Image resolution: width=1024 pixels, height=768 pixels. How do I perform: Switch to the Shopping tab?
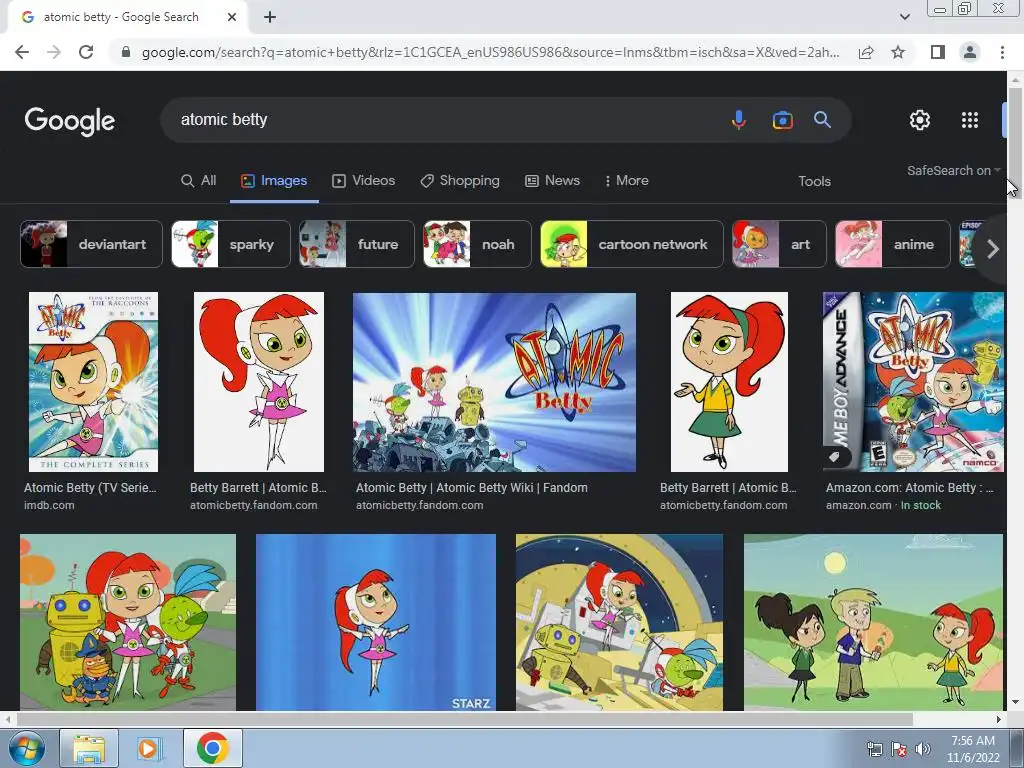pyautogui.click(x=460, y=181)
